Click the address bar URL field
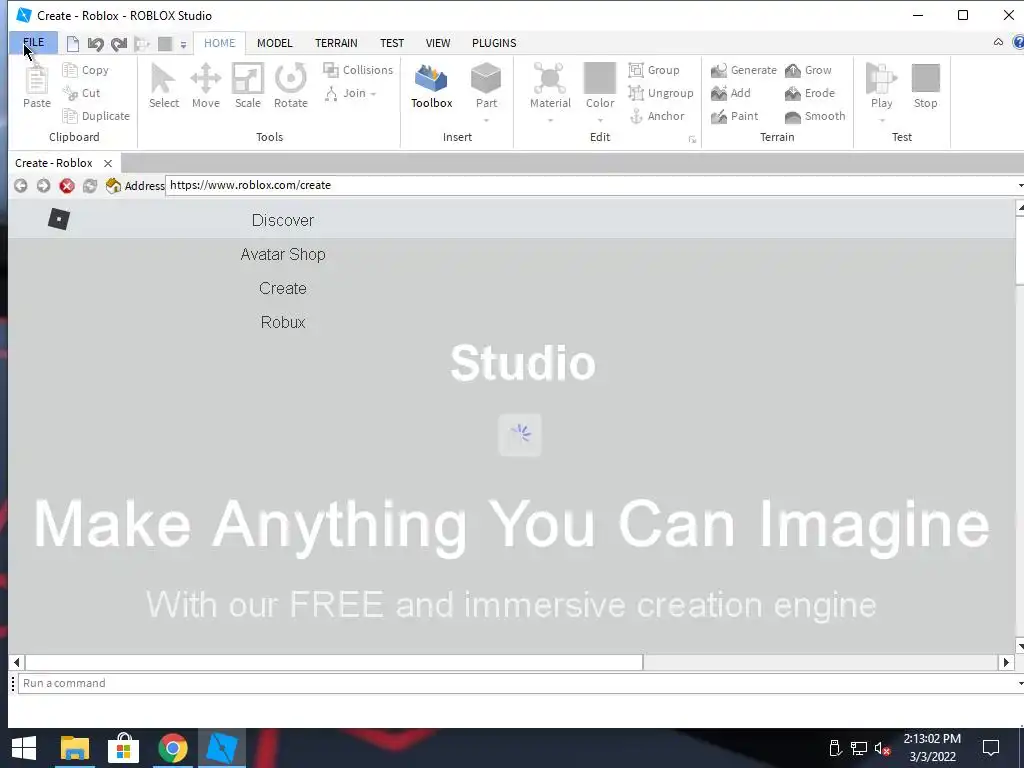This screenshot has width=1024, height=768. coord(591,185)
